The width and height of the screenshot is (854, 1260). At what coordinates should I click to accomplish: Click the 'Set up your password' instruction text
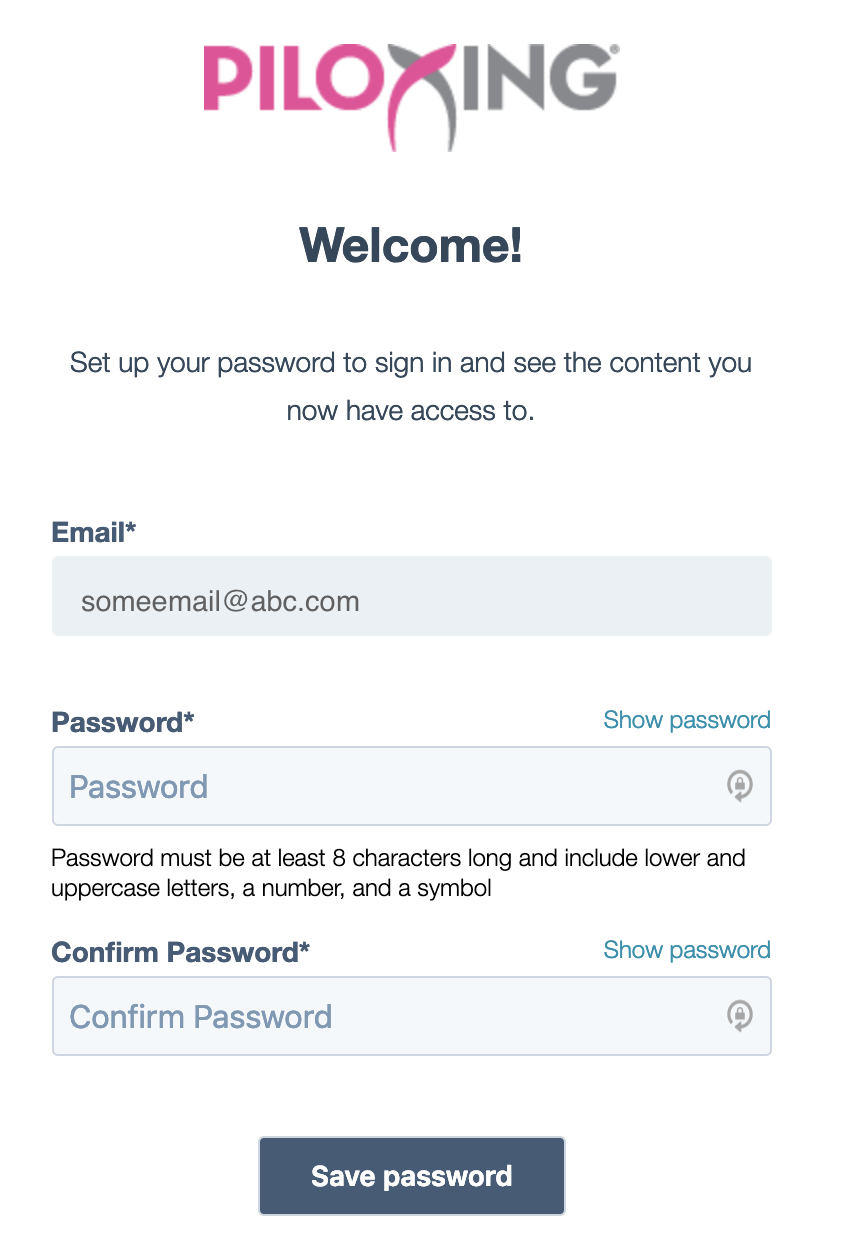point(411,386)
